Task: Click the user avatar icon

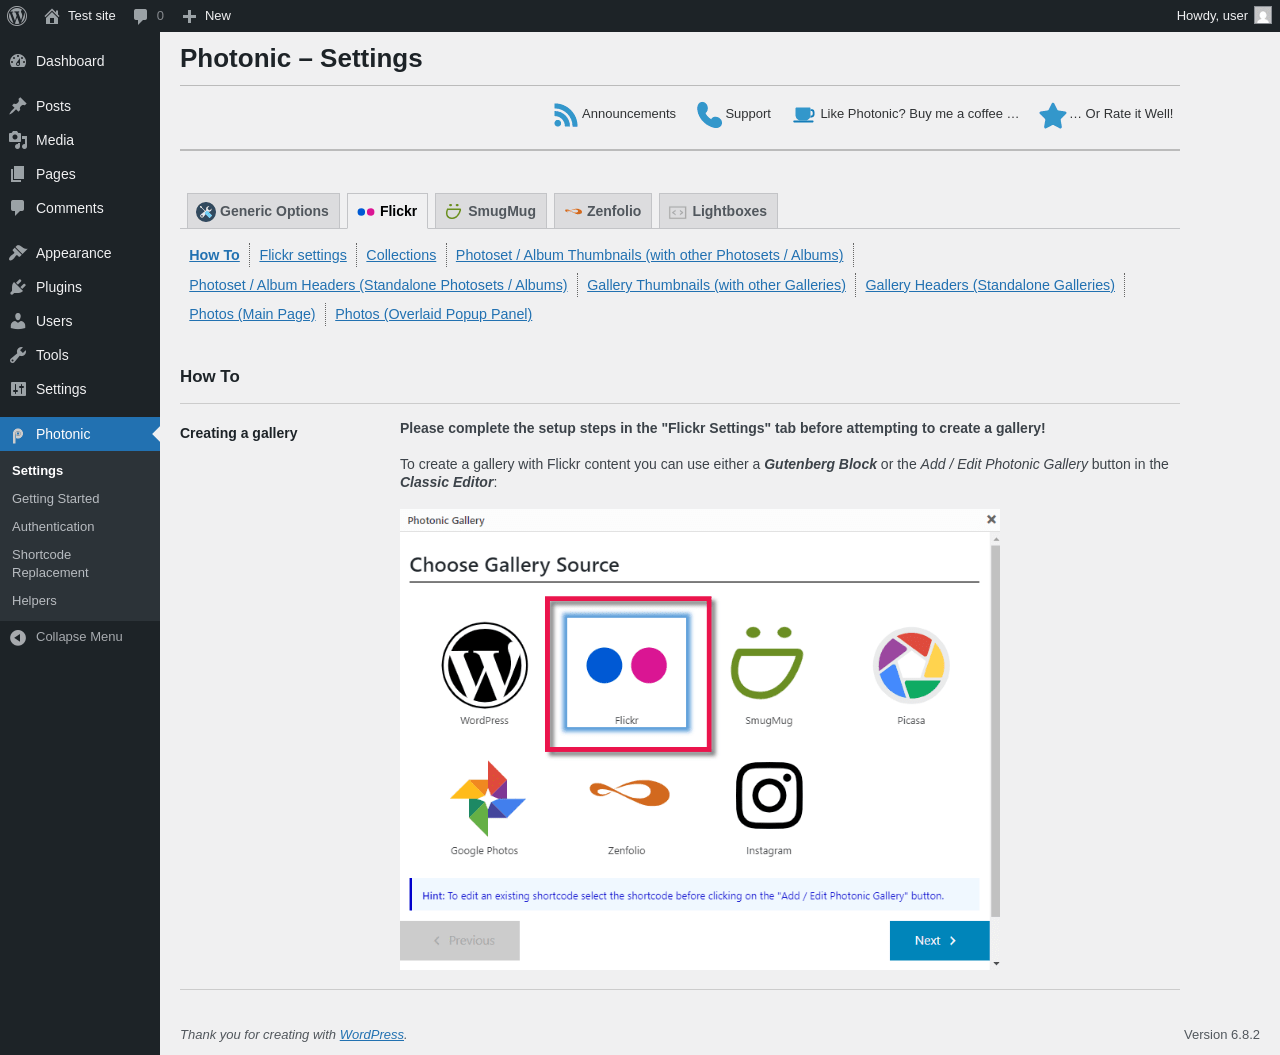Action: pos(1263,16)
